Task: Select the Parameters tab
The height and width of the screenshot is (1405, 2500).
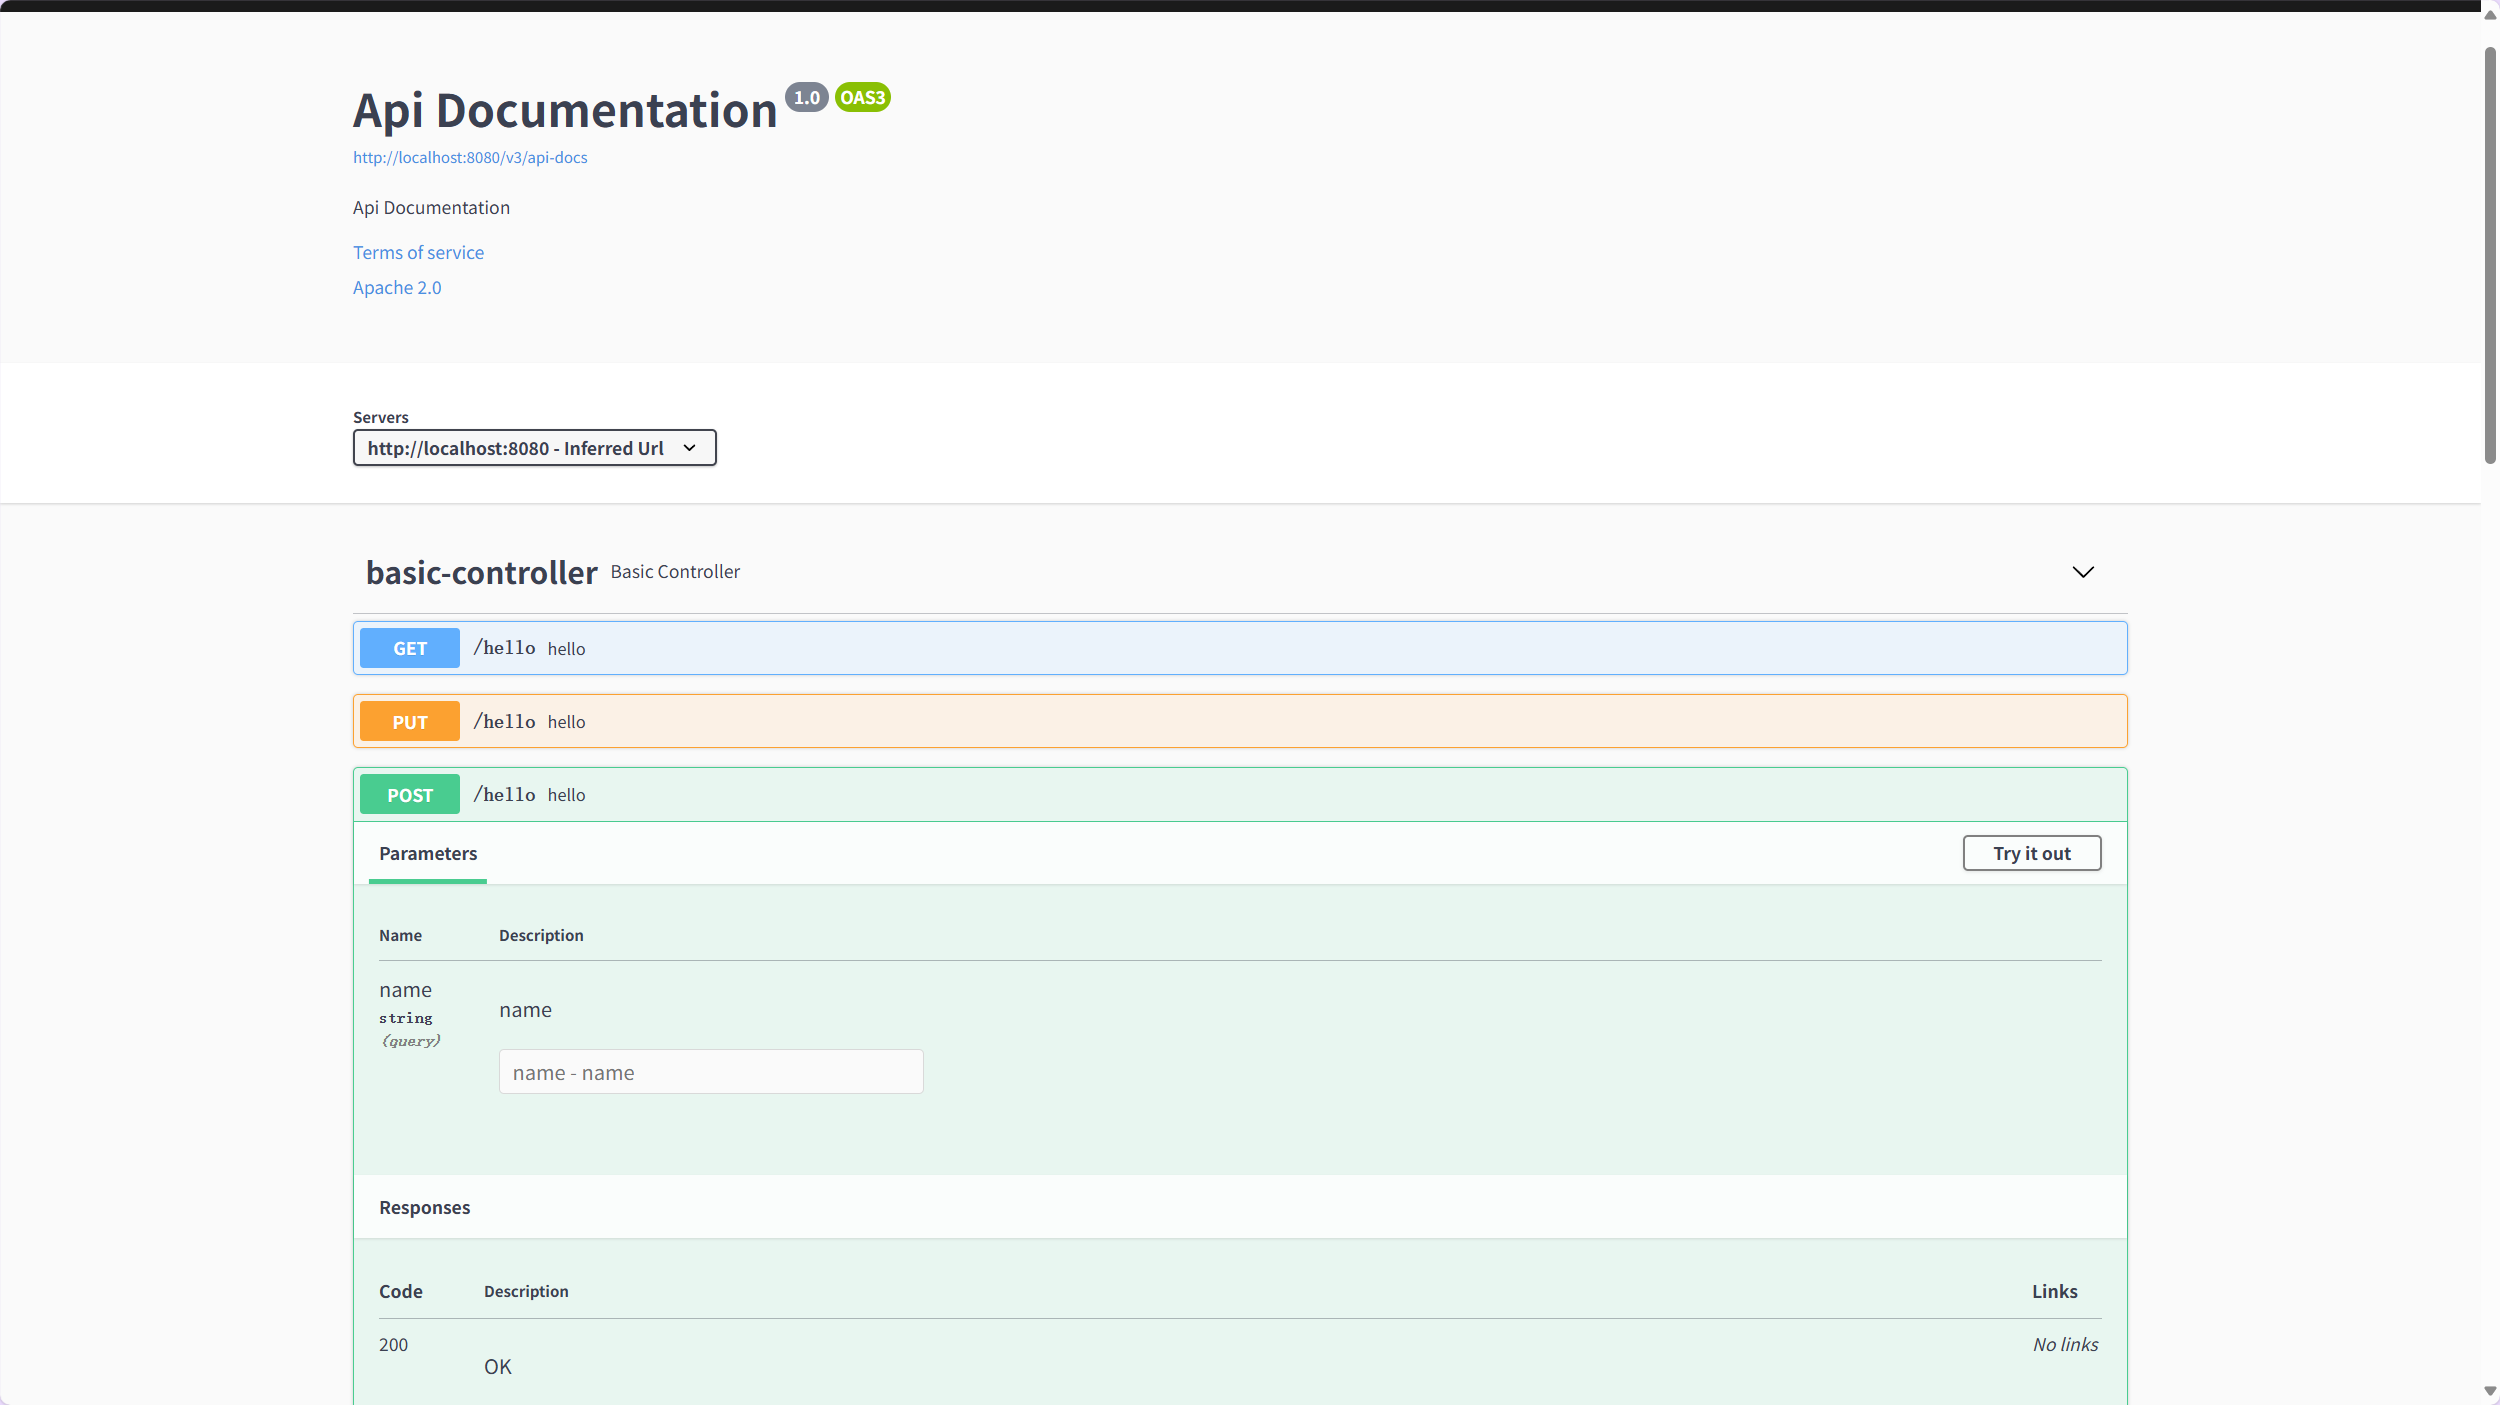Action: pyautogui.click(x=428, y=853)
